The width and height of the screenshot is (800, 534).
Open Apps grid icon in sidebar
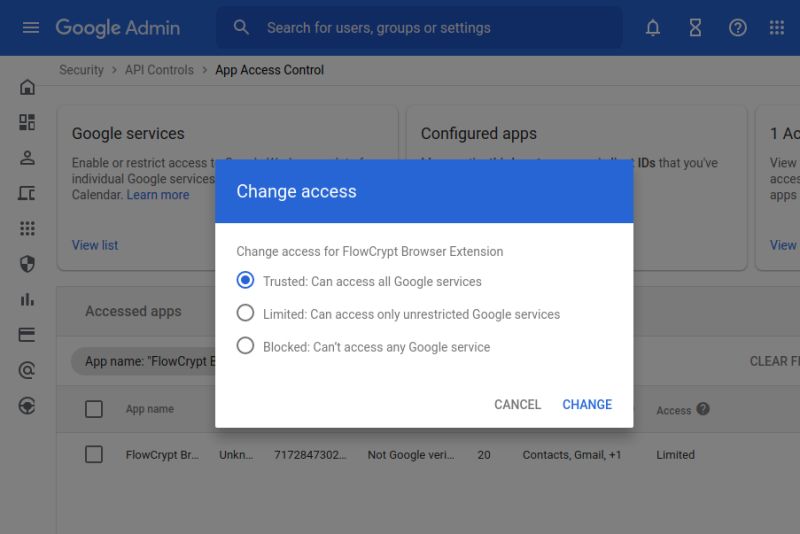click(x=27, y=228)
